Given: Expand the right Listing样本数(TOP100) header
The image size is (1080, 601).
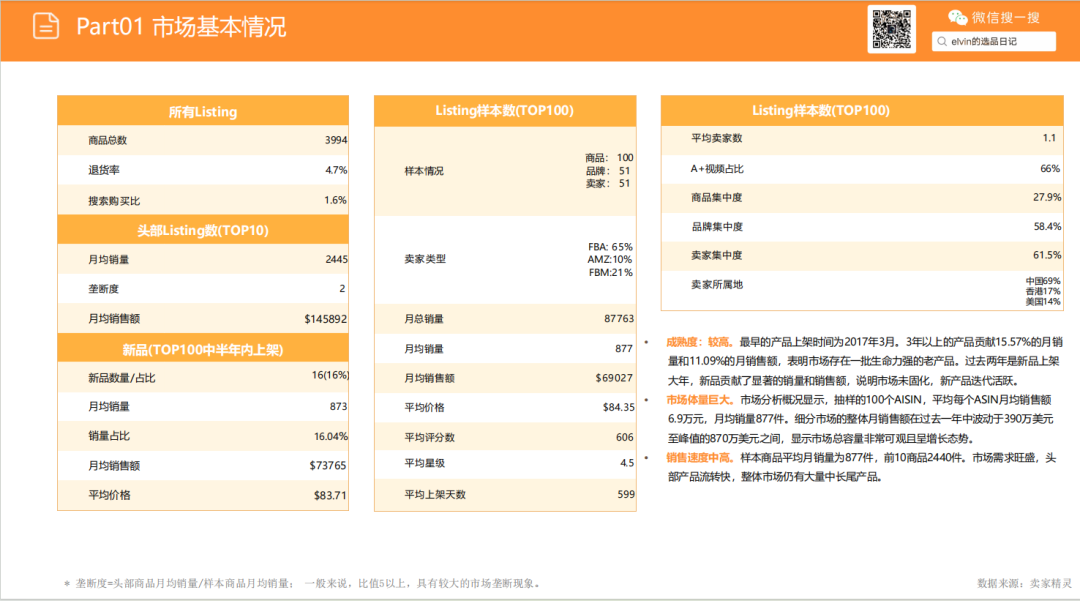Looking at the screenshot, I should click(860, 110).
